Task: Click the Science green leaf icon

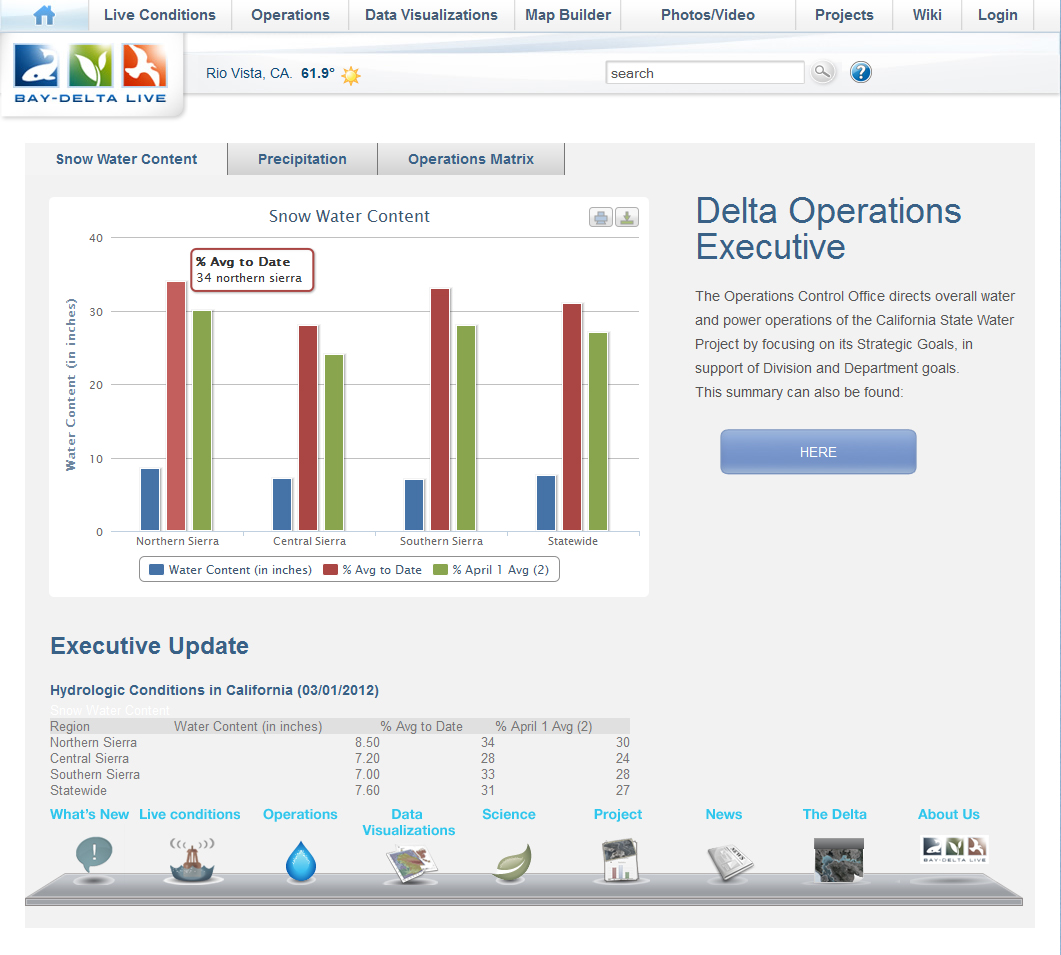Action: coord(512,862)
